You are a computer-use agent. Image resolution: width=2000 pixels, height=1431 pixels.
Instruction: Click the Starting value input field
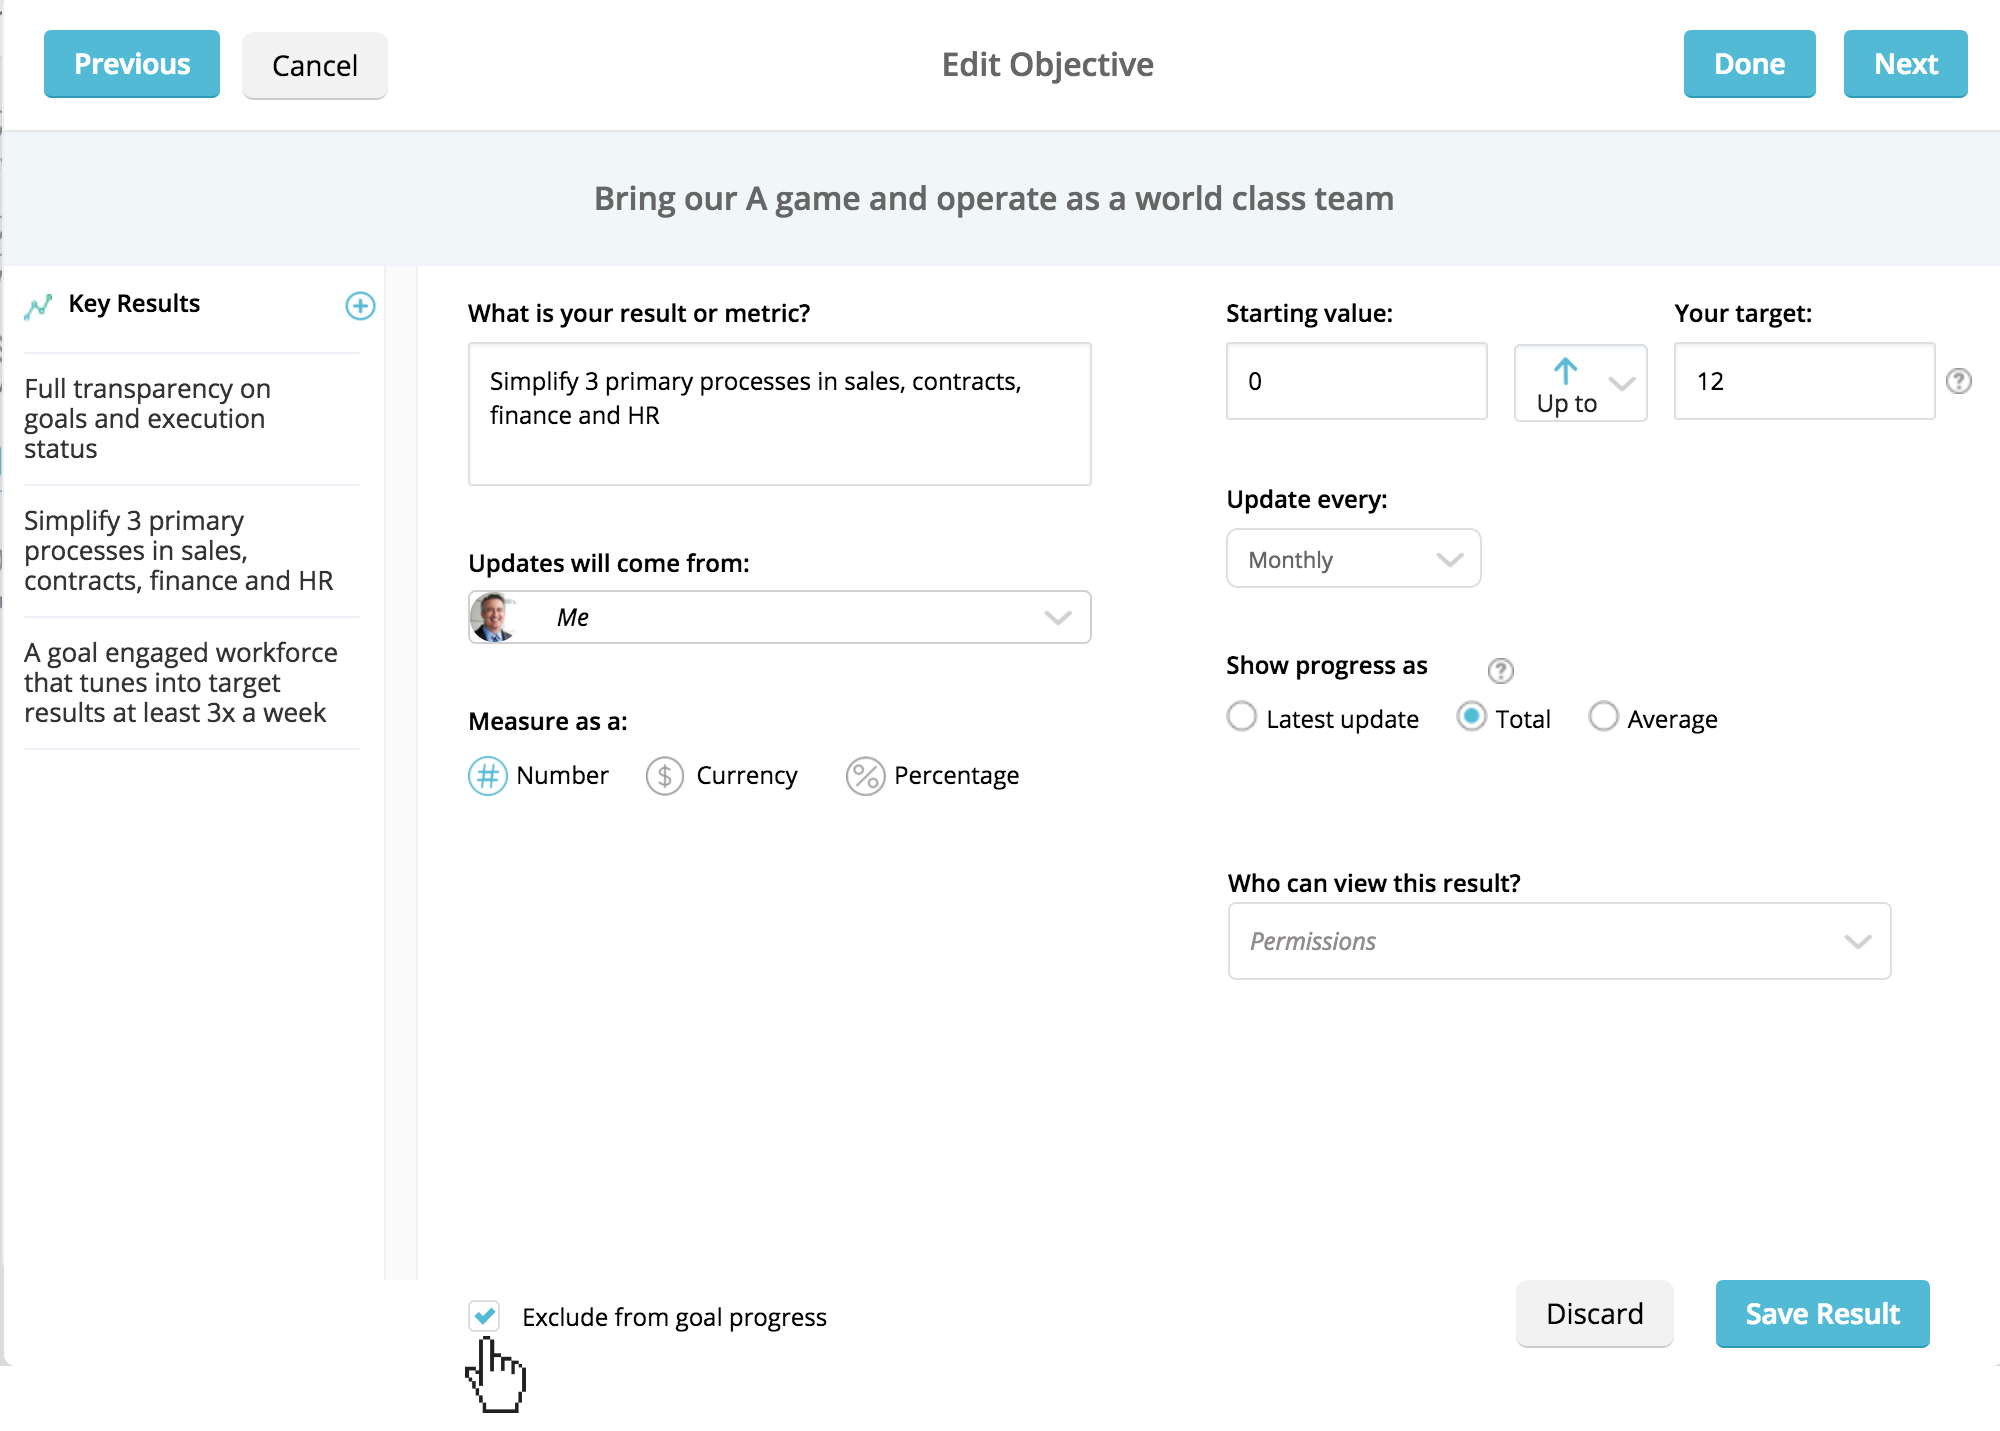pos(1356,381)
